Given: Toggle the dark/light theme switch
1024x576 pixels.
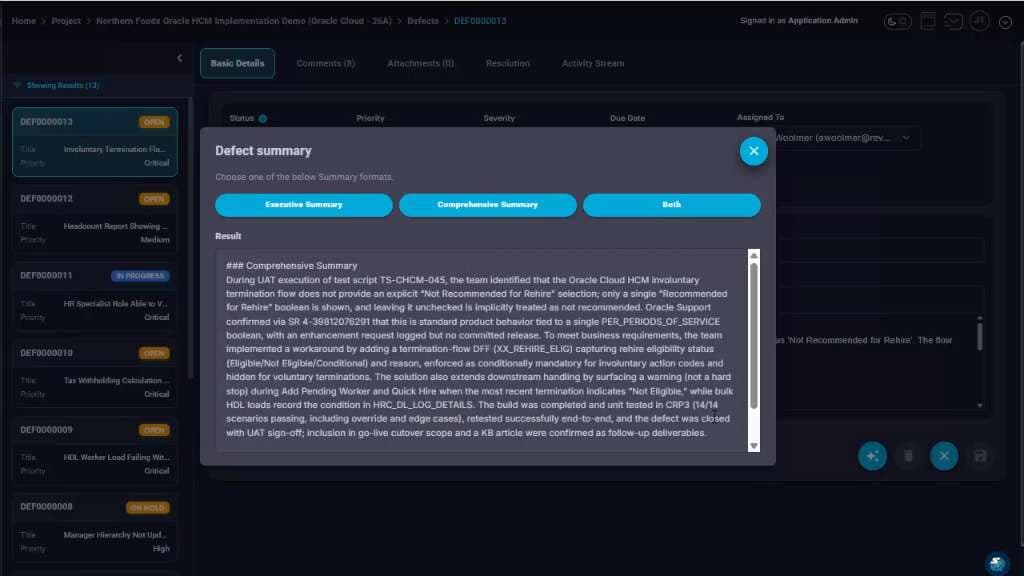Looking at the screenshot, I should 897,22.
